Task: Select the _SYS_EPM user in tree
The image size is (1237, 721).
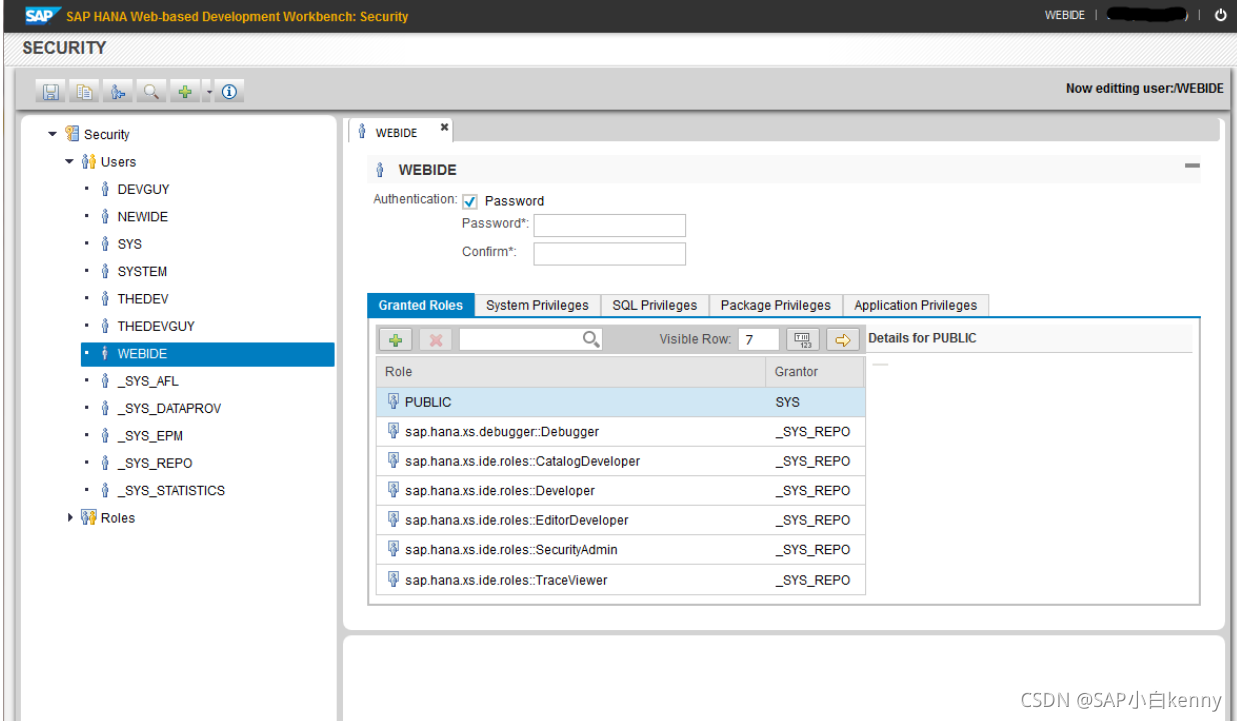Action: click(150, 436)
